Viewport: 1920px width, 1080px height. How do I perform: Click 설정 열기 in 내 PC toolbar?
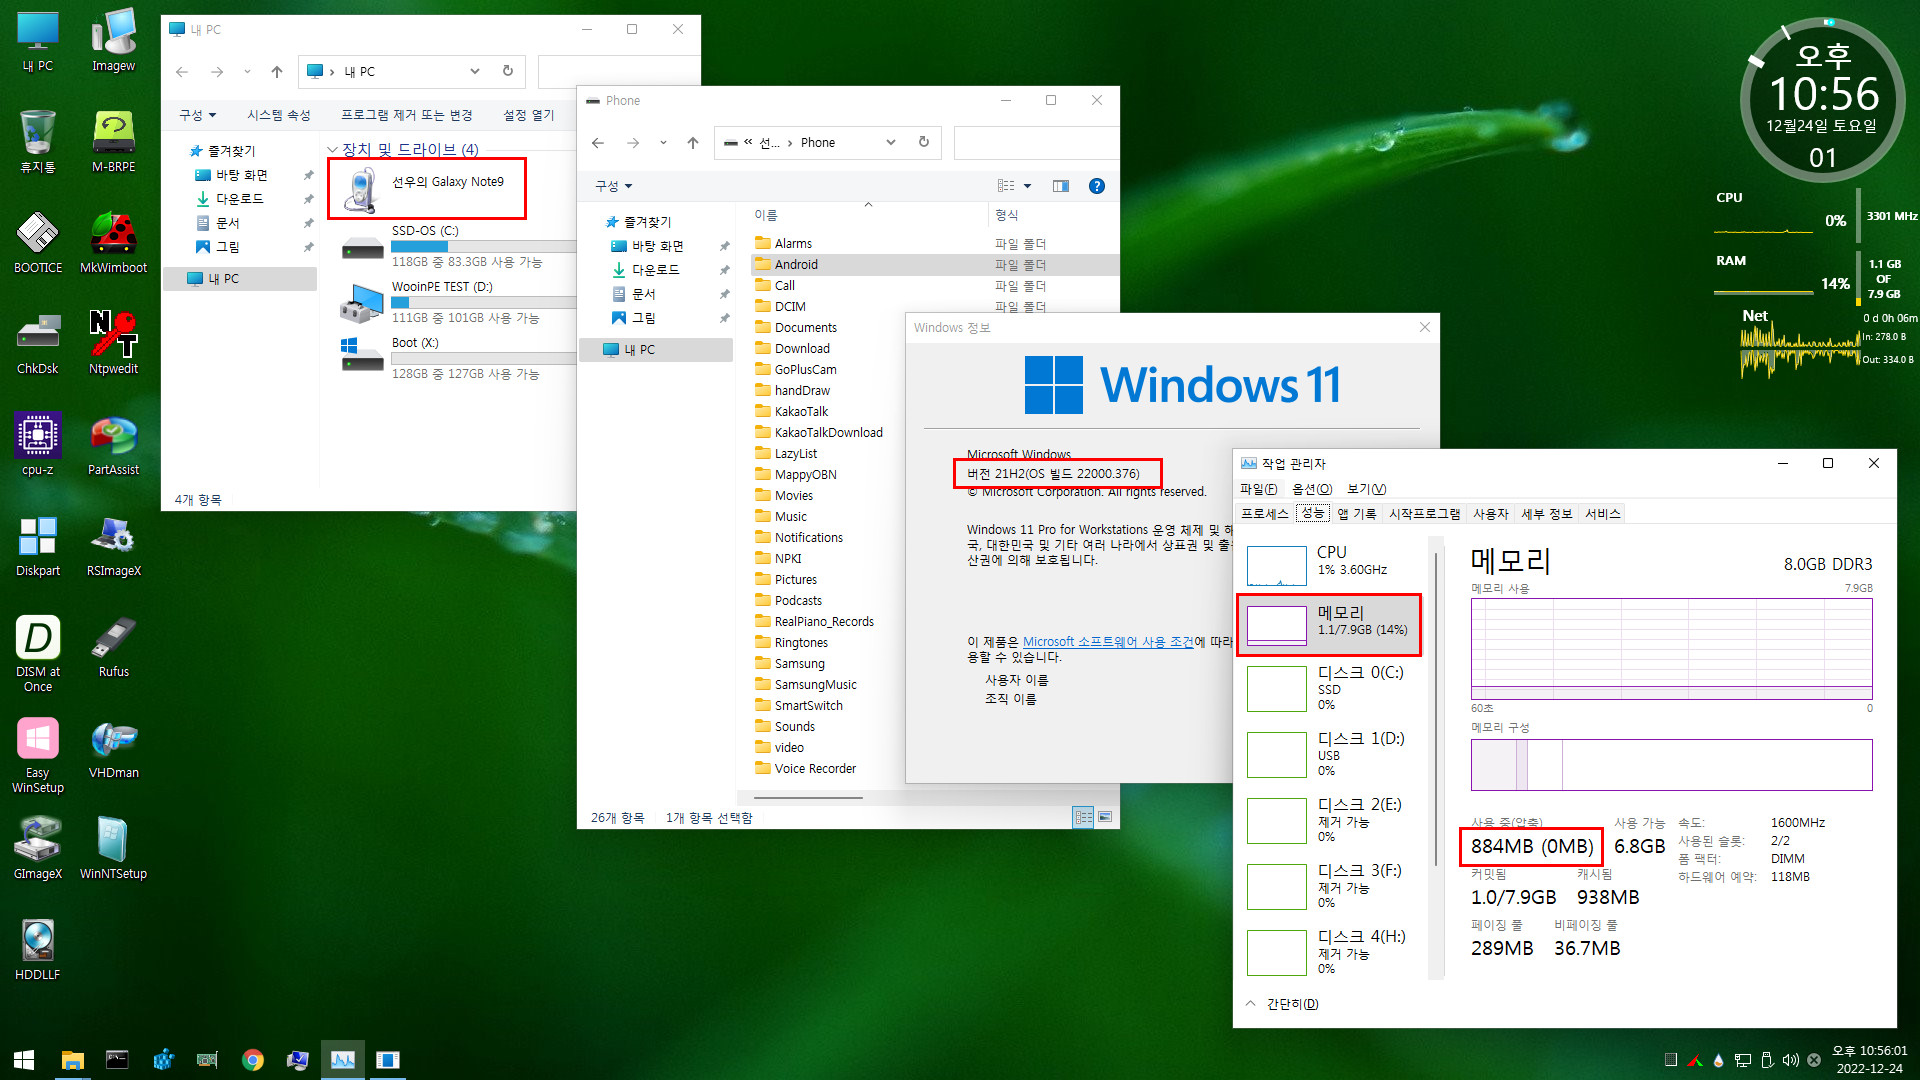point(529,115)
